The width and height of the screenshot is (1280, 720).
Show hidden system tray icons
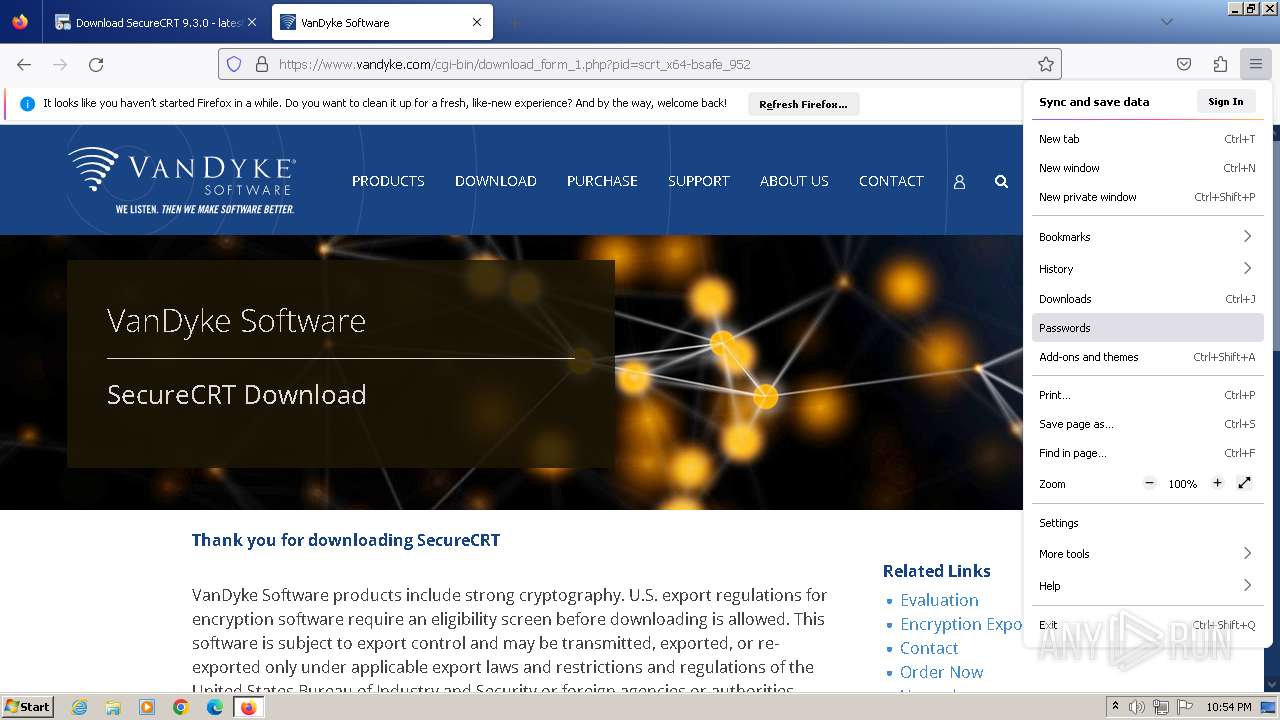coord(1115,707)
